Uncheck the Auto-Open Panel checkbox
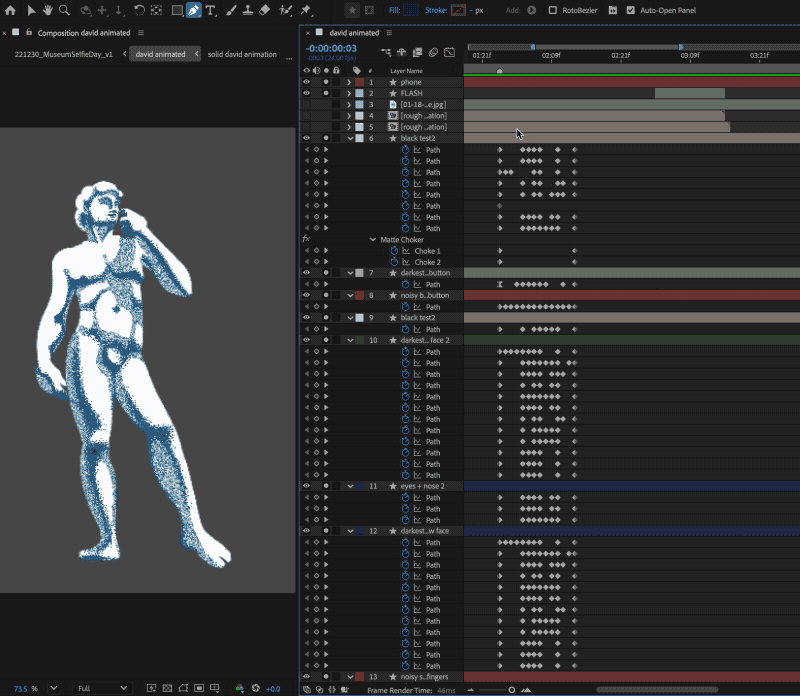 pyautogui.click(x=631, y=10)
